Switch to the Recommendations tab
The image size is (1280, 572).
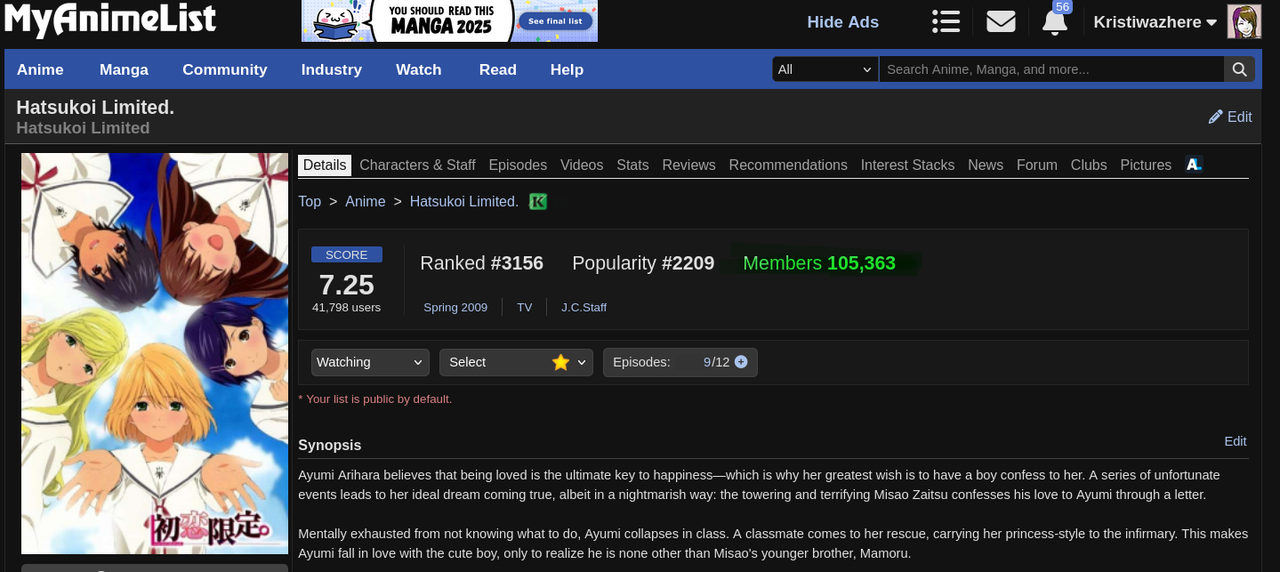tap(788, 165)
